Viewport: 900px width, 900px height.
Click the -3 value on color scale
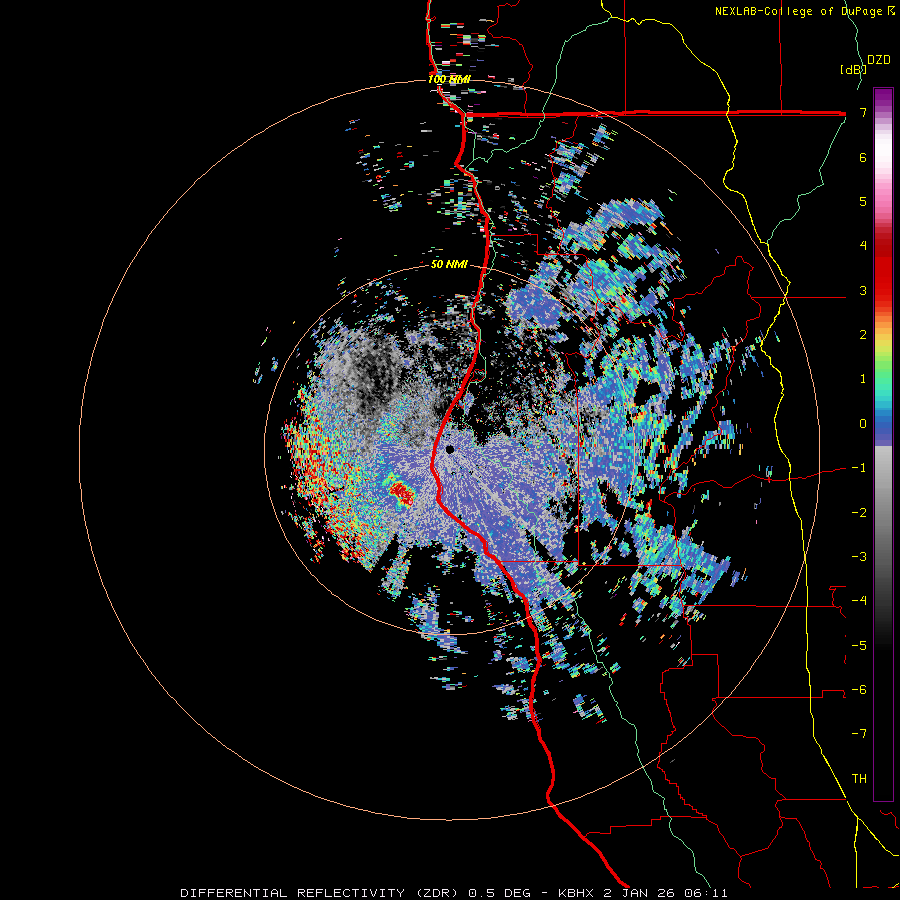pos(859,557)
